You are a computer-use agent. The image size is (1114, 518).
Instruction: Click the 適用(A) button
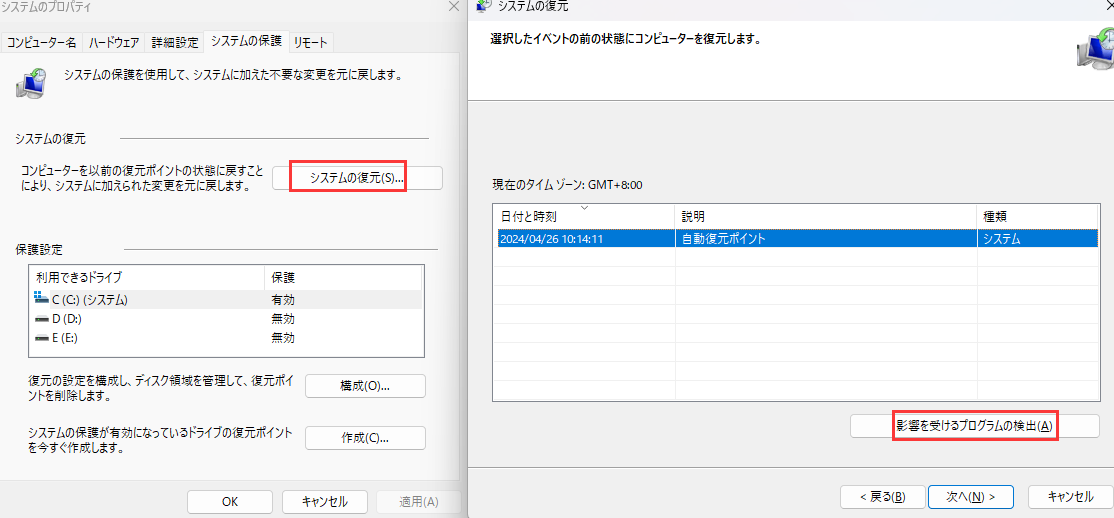tap(418, 502)
